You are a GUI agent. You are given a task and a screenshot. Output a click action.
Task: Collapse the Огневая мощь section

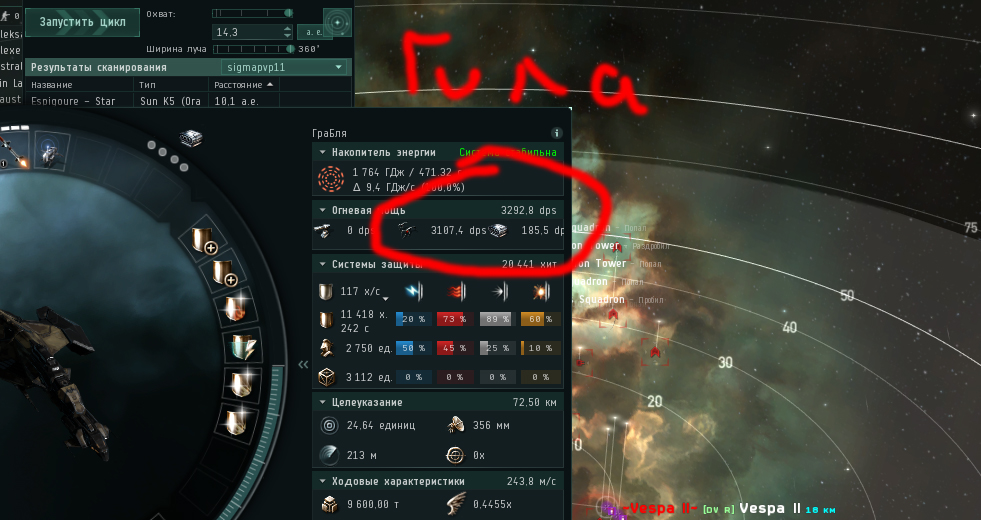322,210
